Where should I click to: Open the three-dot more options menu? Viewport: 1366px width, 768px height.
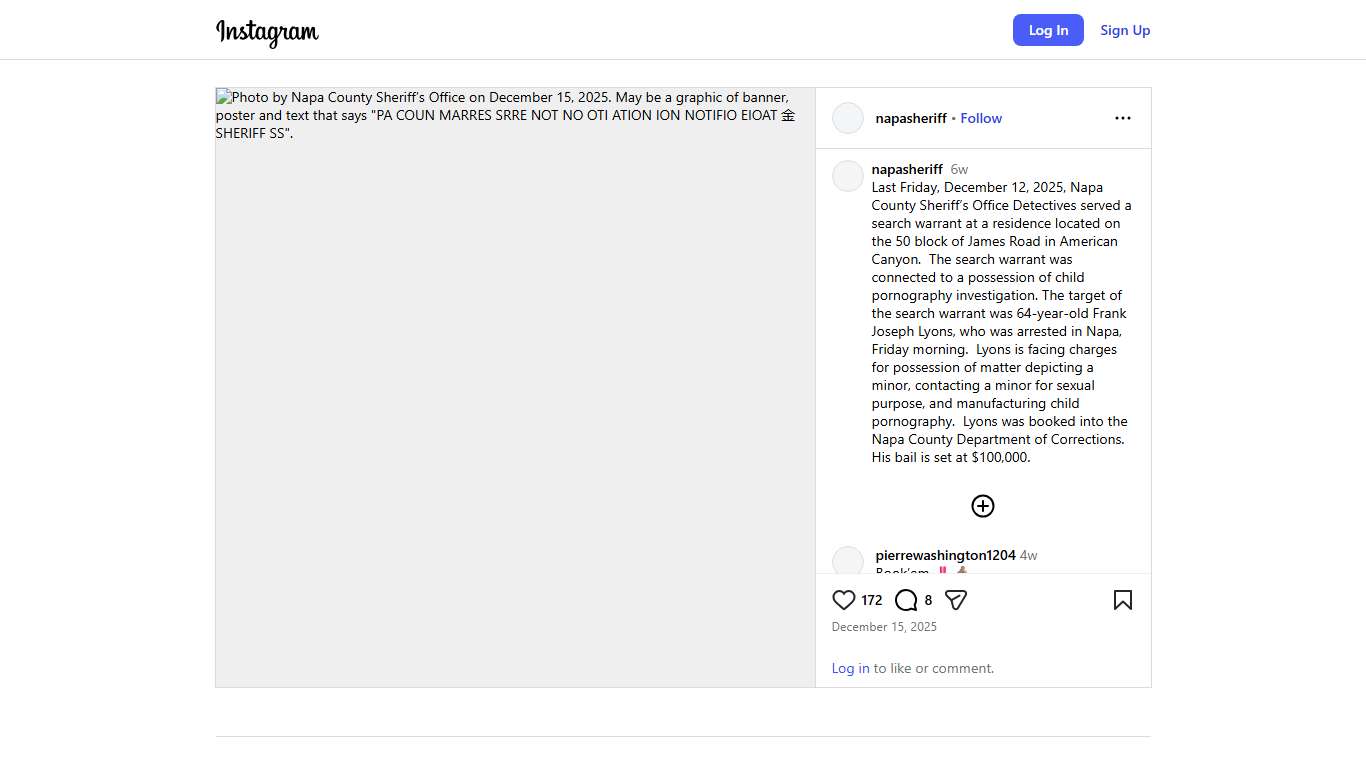[x=1123, y=118]
